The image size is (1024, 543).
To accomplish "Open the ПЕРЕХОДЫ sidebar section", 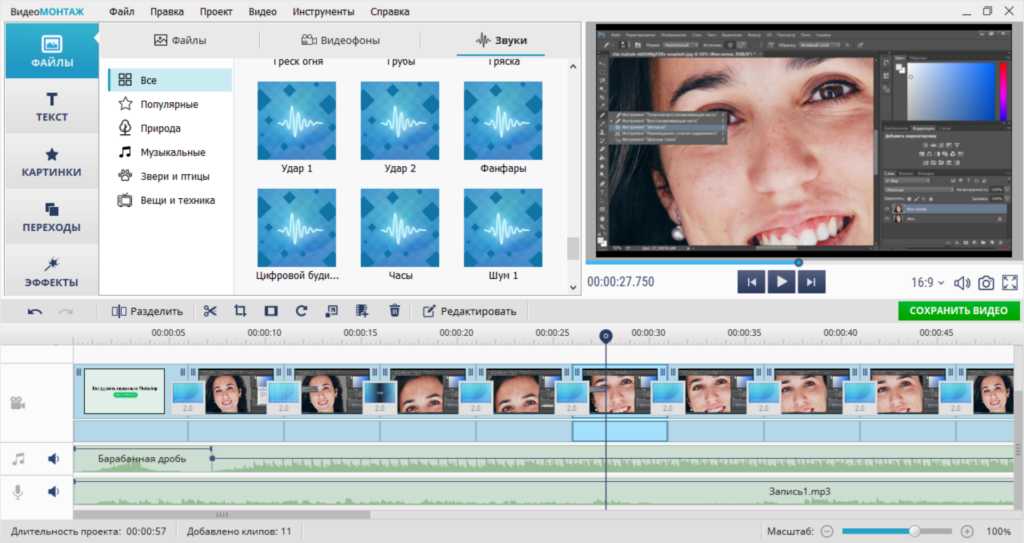I will (x=52, y=217).
